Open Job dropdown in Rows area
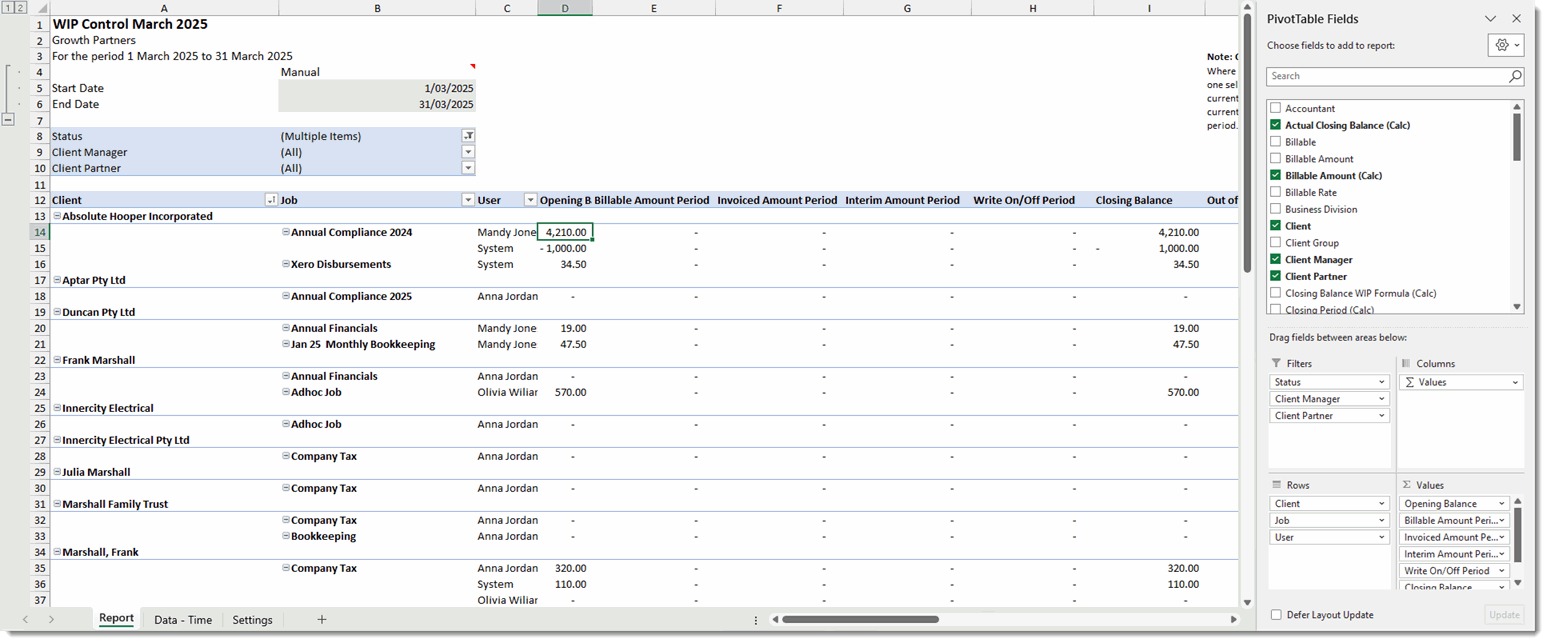Image resolution: width=1547 pixels, height=643 pixels. (1382, 521)
